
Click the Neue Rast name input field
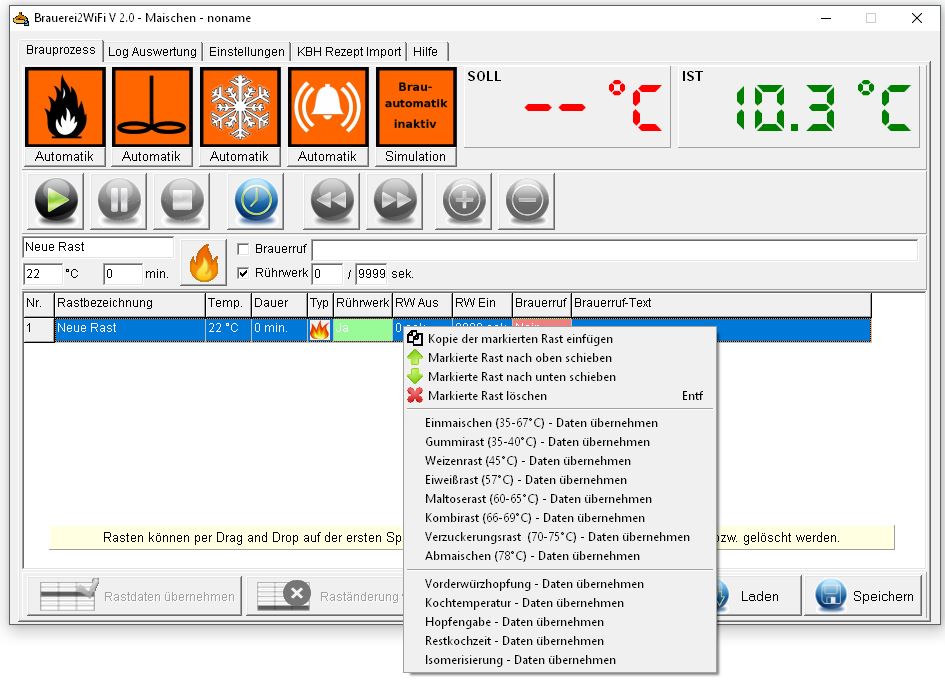[x=98, y=247]
